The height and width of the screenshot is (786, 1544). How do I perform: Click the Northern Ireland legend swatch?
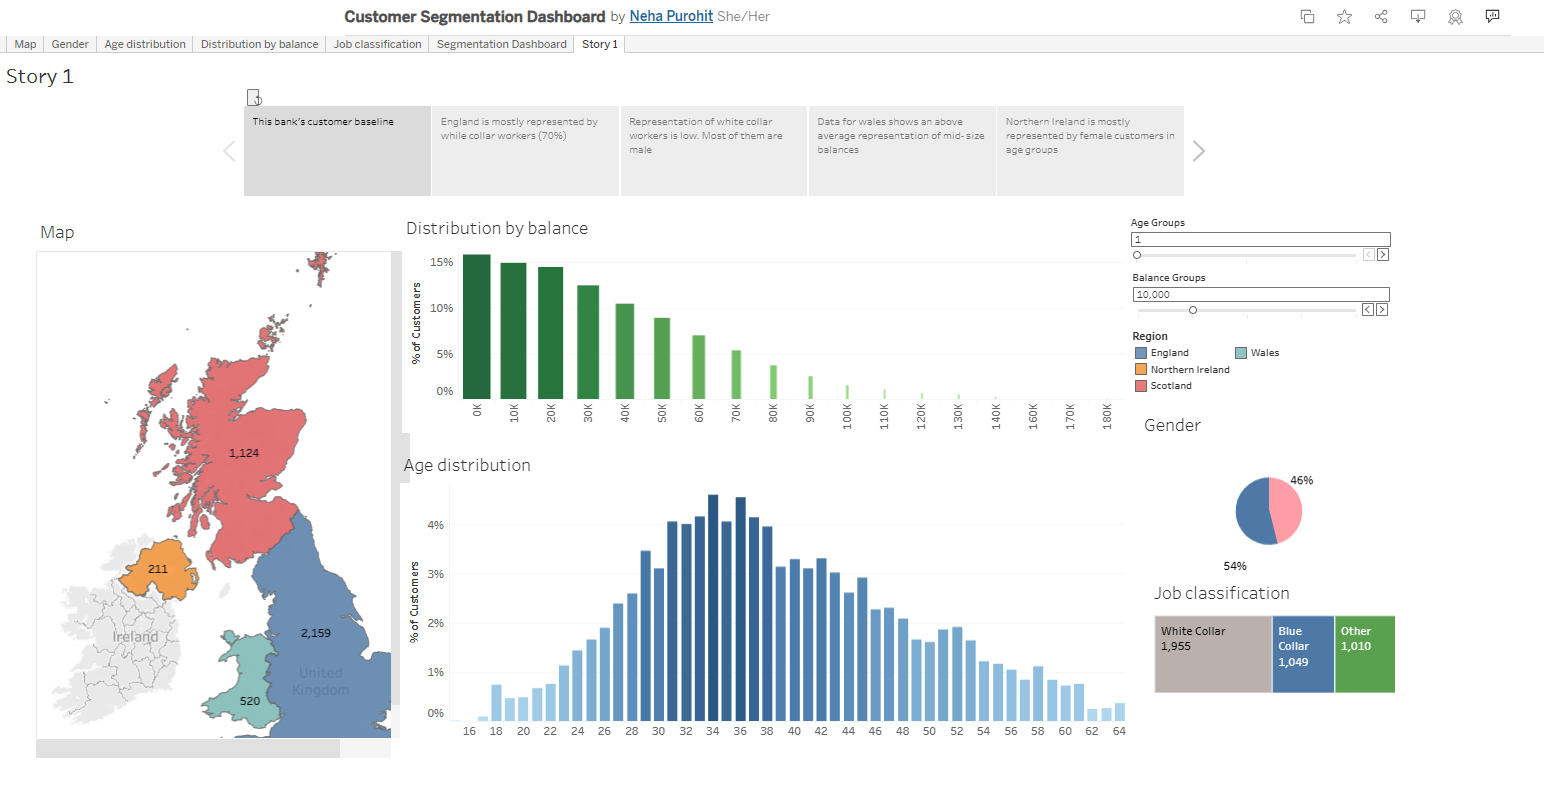(1141, 369)
